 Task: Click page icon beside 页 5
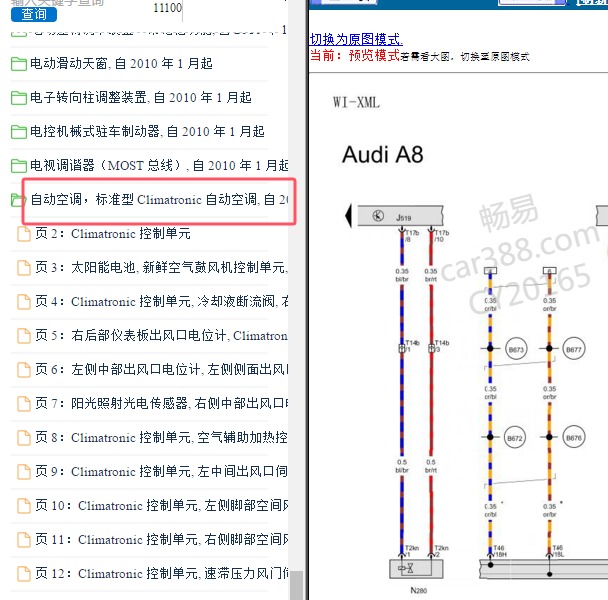pyautogui.click(x=24, y=336)
